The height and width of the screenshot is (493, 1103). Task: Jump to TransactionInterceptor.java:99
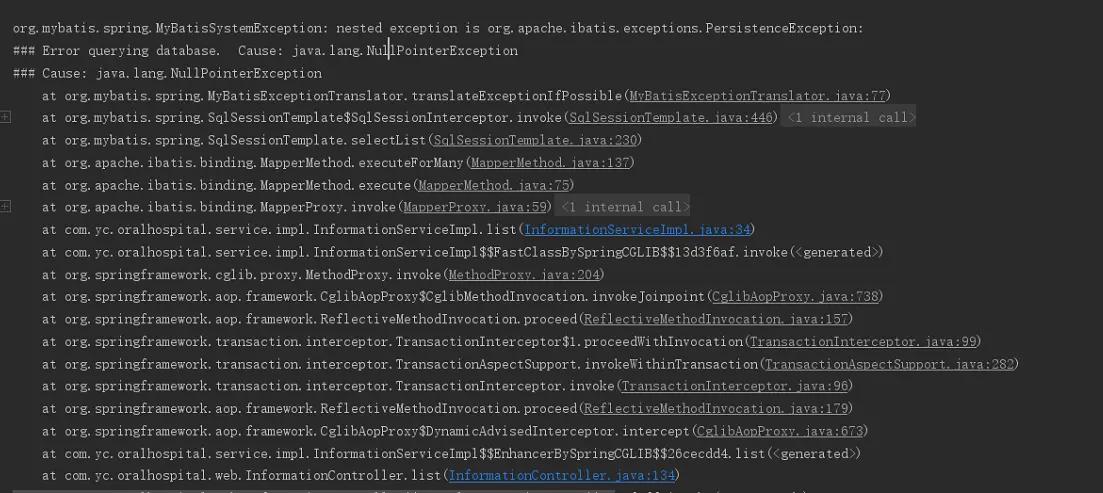862,342
